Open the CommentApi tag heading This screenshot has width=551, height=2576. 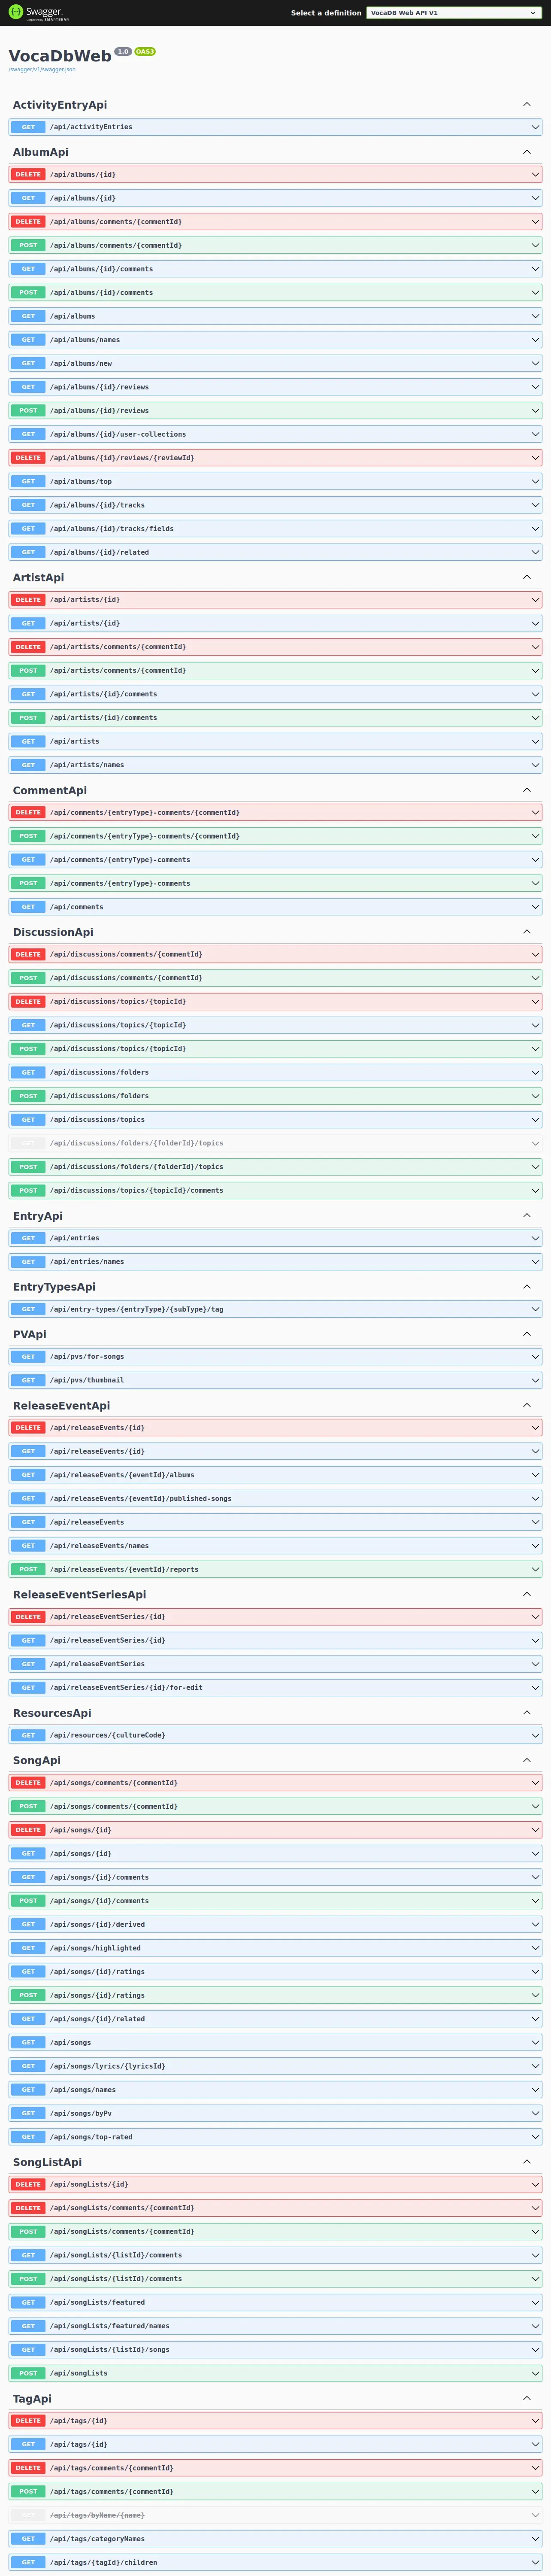tap(50, 790)
